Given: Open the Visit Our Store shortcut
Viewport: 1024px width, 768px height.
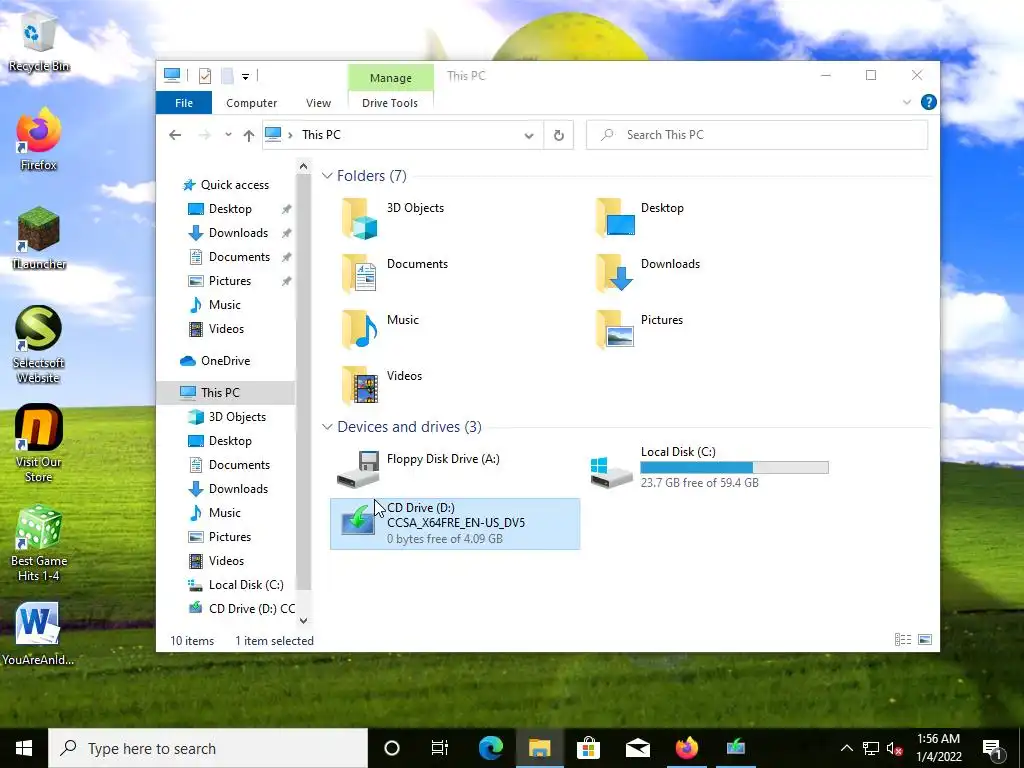Looking at the screenshot, I should coord(38,443).
